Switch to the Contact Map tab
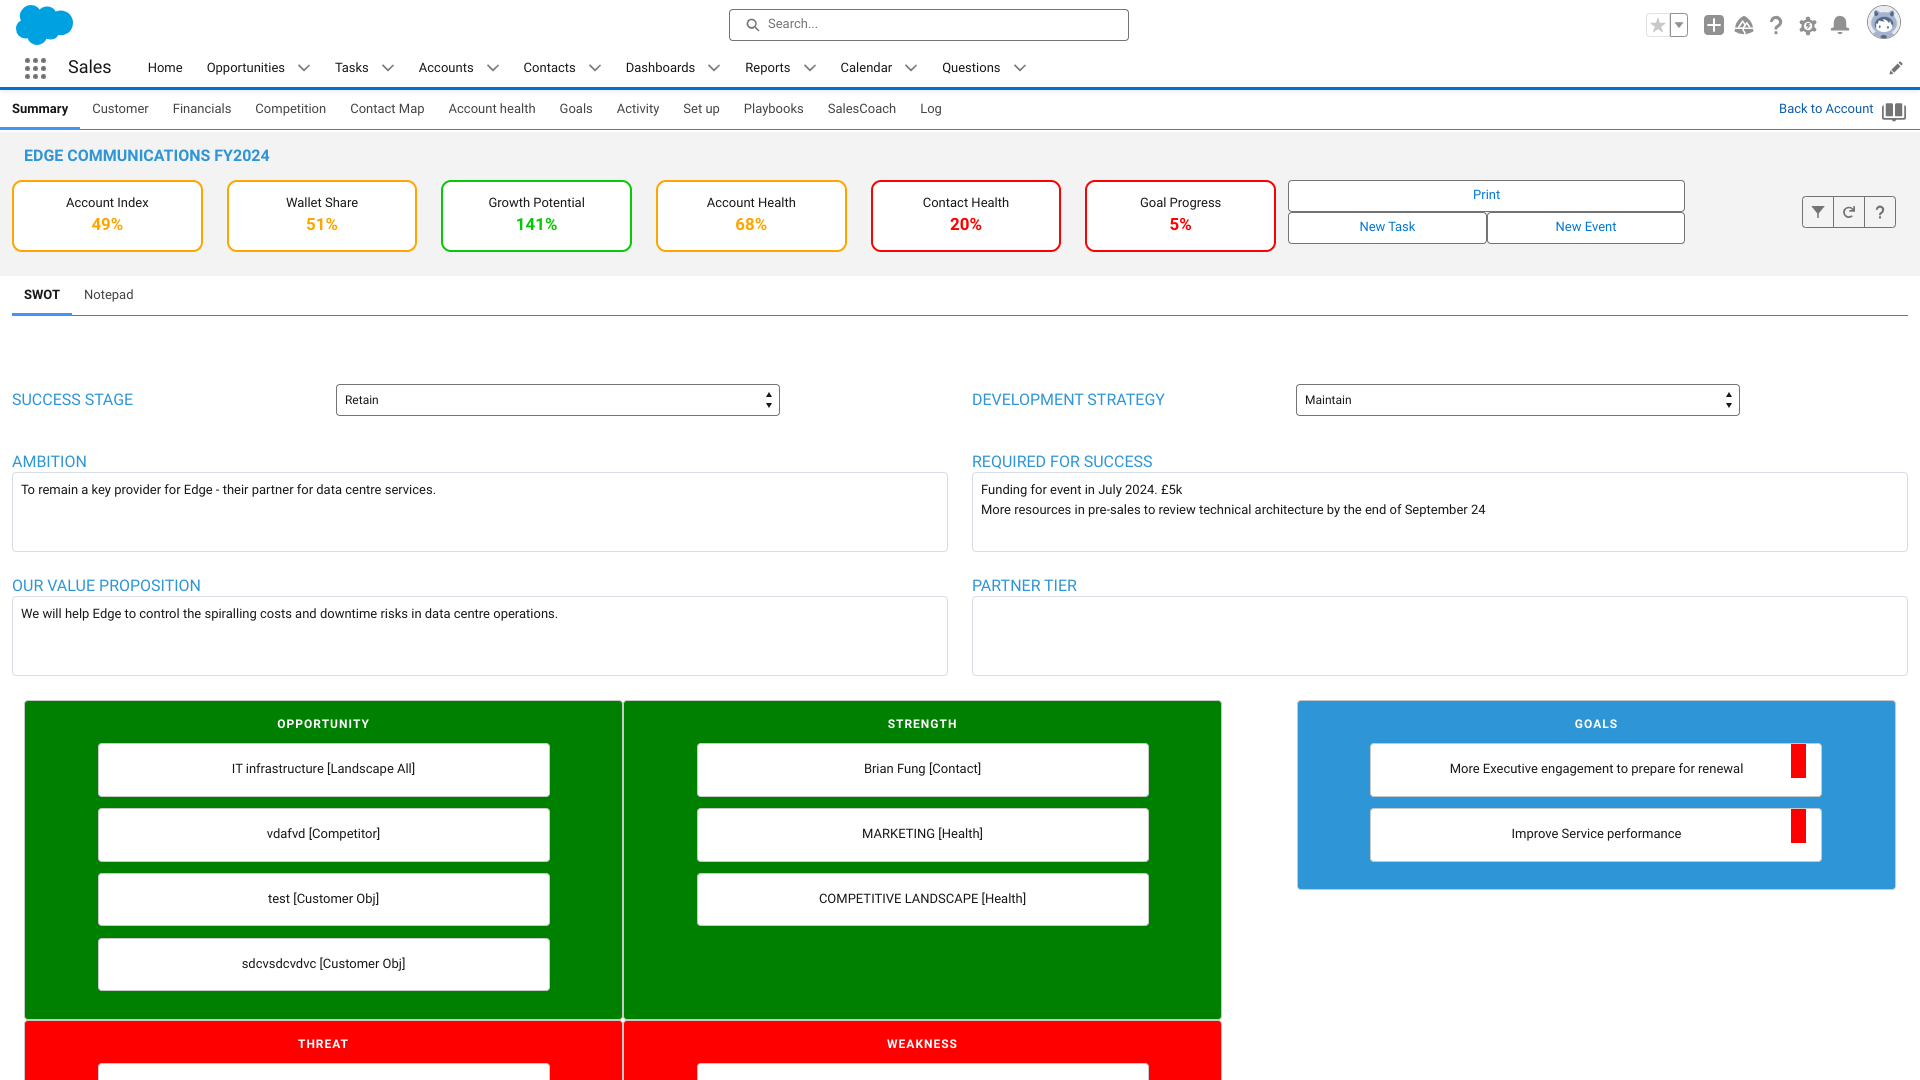The image size is (1920, 1080). pyautogui.click(x=387, y=109)
